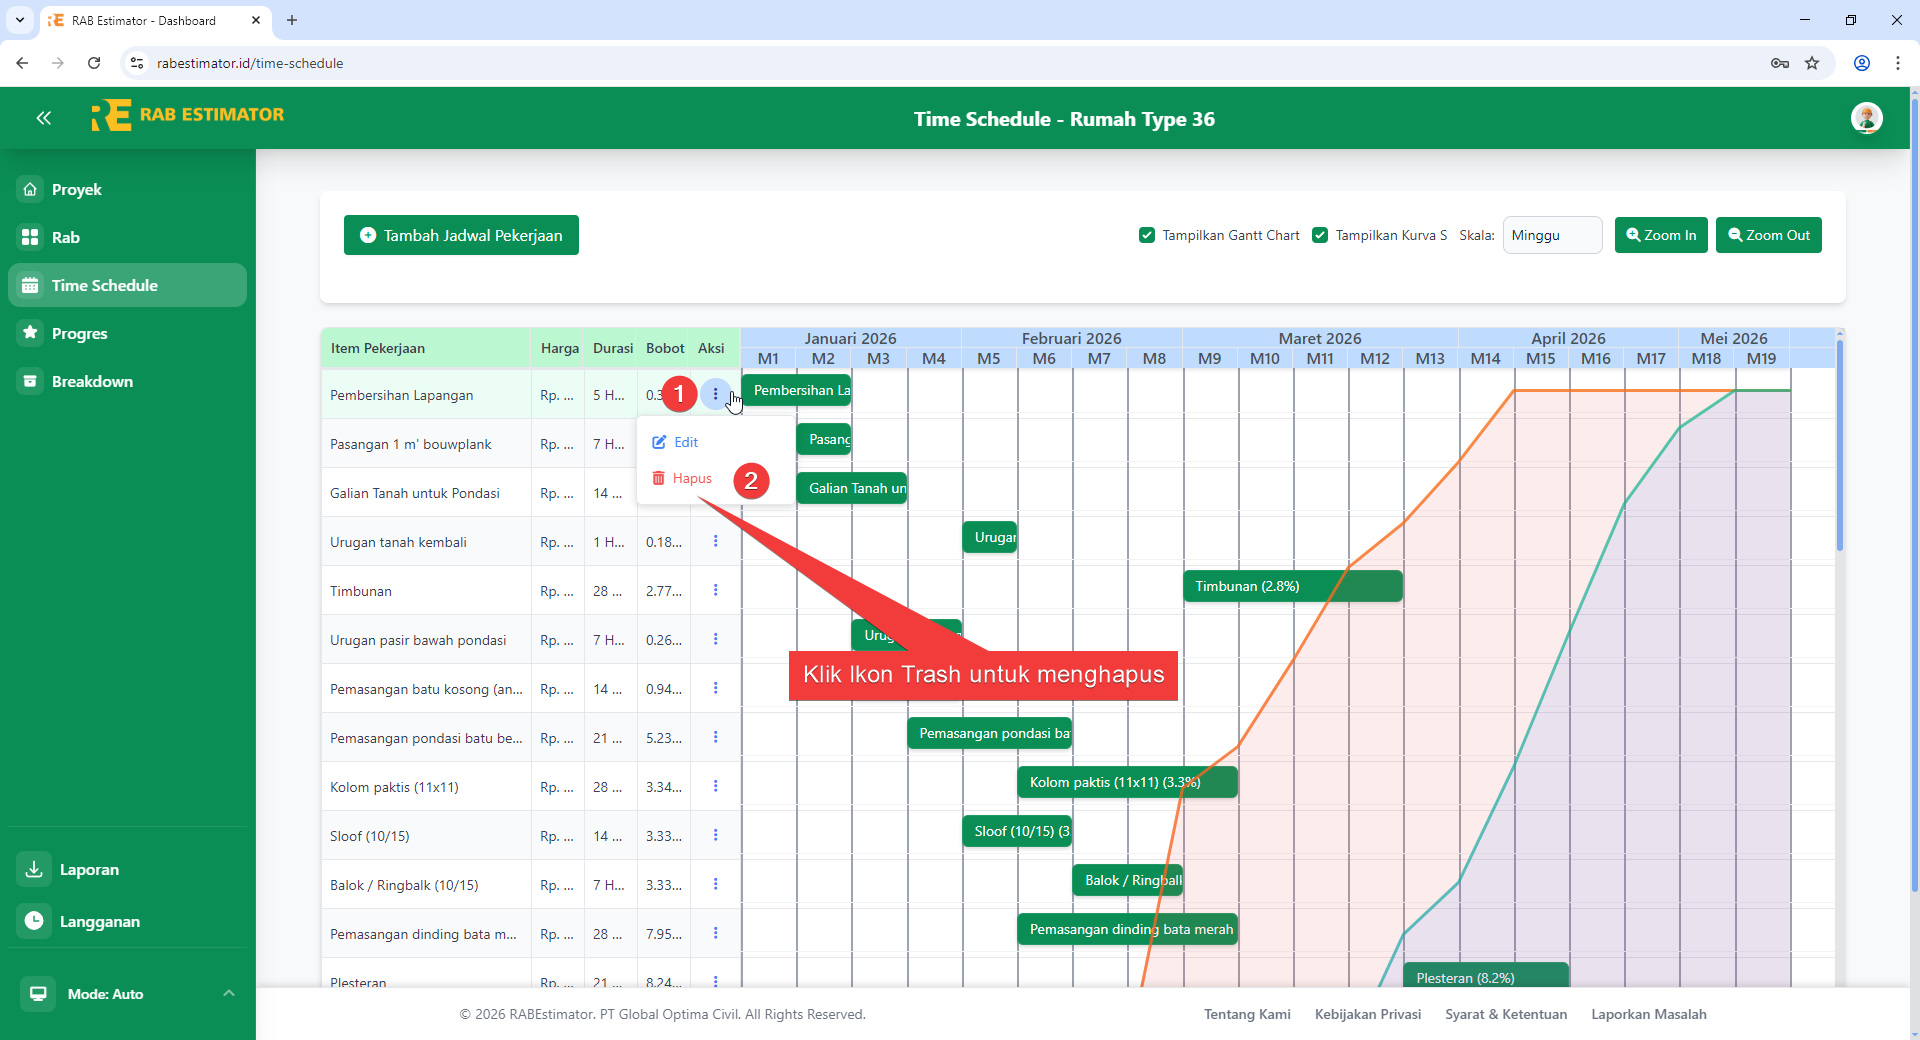The width and height of the screenshot is (1920, 1040).
Task: Click the Progres star icon
Action: [30, 333]
